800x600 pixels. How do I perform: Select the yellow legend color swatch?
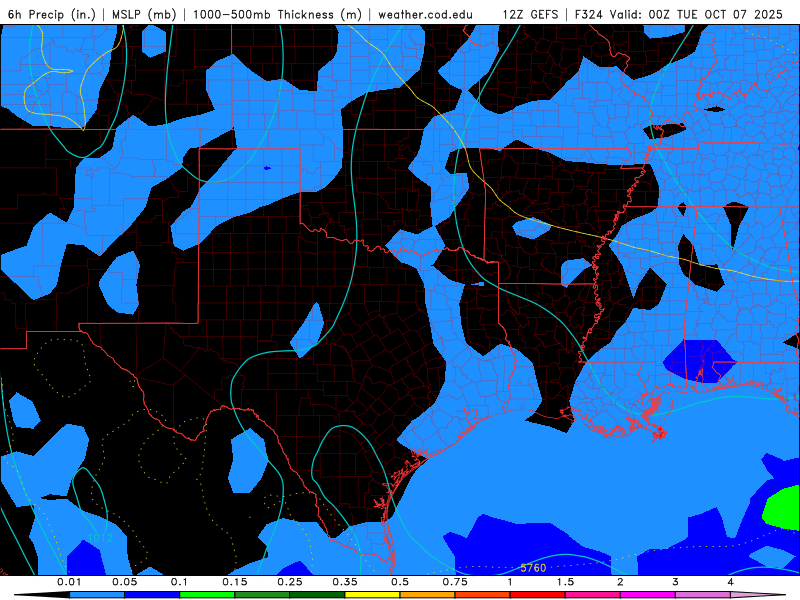coord(372,595)
